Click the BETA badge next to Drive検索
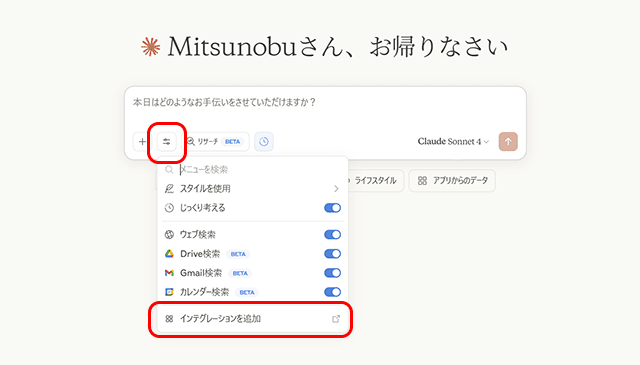 (238, 254)
